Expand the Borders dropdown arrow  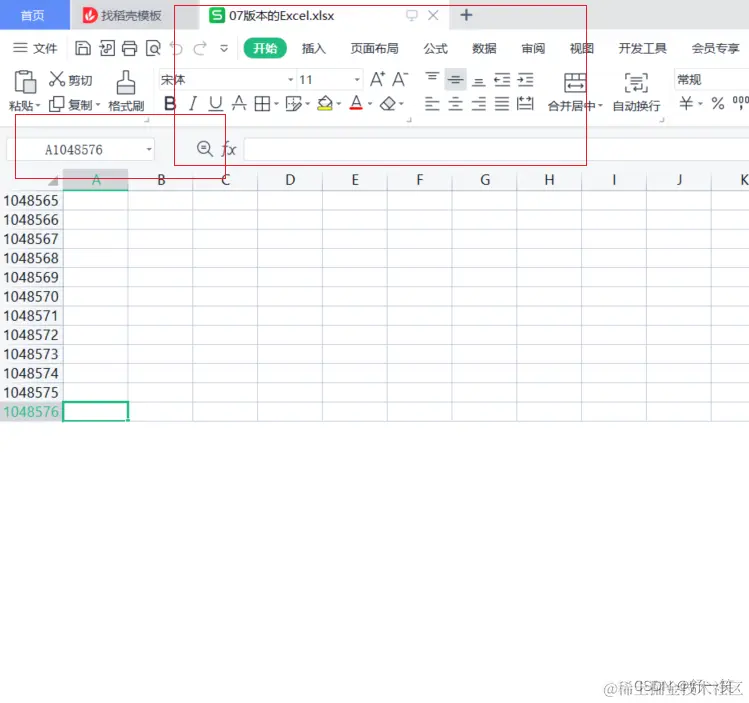[276, 104]
